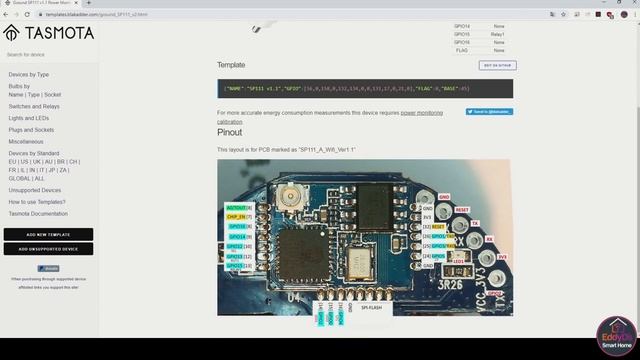Click the Template heading

(x=231, y=65)
